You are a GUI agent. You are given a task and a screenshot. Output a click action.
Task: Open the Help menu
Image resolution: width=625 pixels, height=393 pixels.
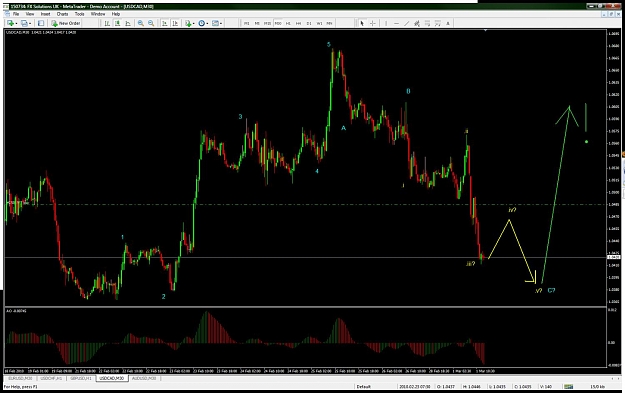(116, 14)
